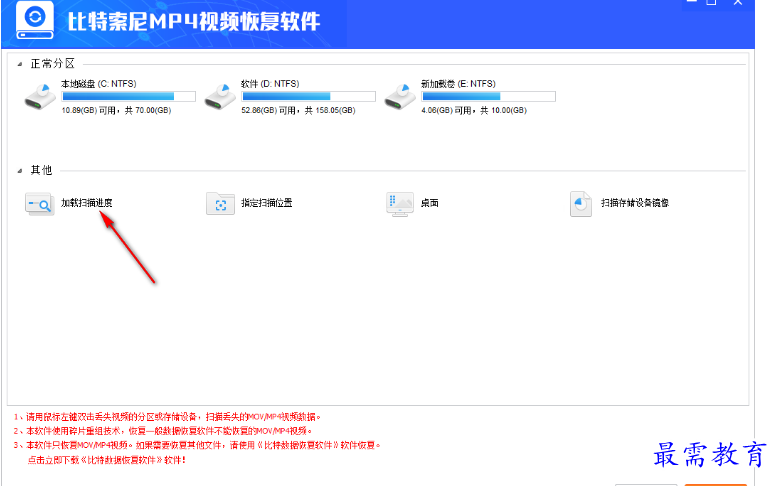The width and height of the screenshot is (775, 486).
Task: Click the D: drive usage bar
Action: pyautogui.click(x=308, y=96)
